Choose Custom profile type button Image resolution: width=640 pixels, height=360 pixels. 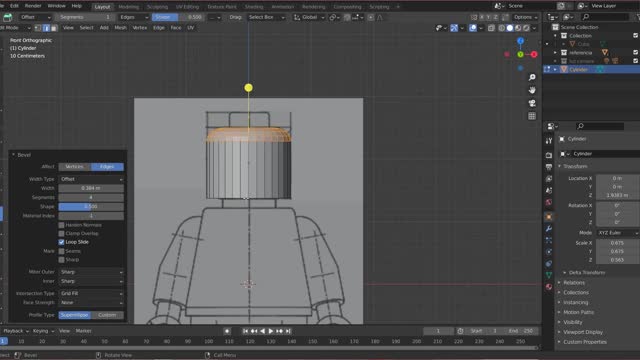pyautogui.click(x=107, y=315)
